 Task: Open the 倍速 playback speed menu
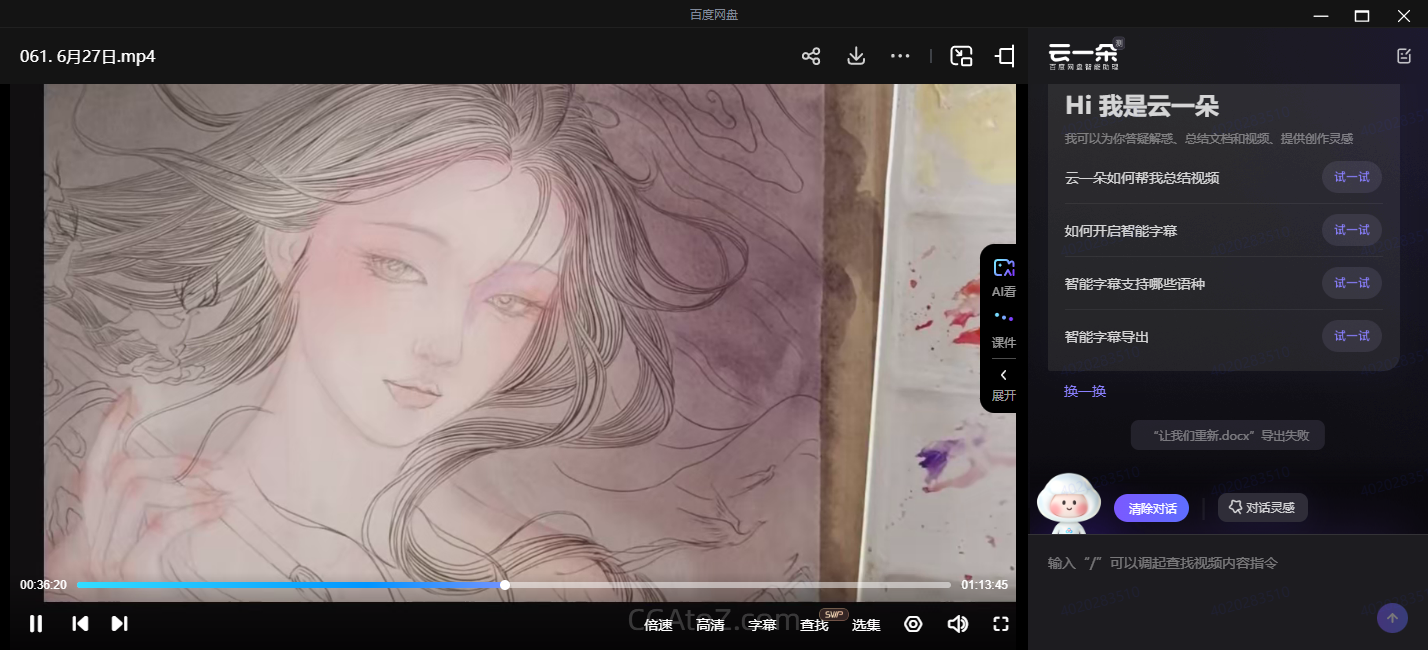tap(658, 625)
